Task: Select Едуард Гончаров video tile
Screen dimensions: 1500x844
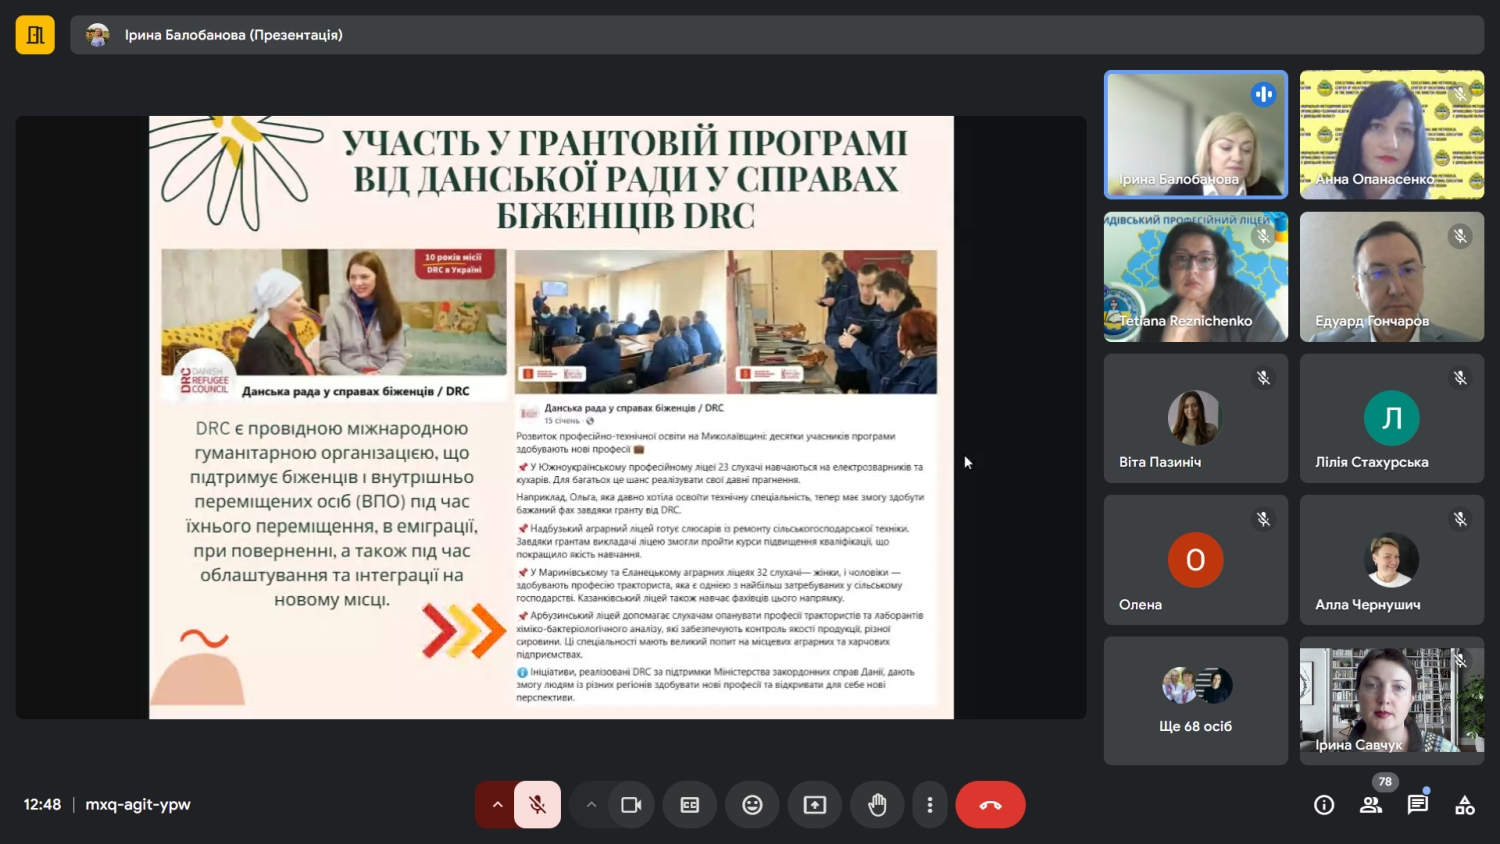Action: tap(1392, 277)
